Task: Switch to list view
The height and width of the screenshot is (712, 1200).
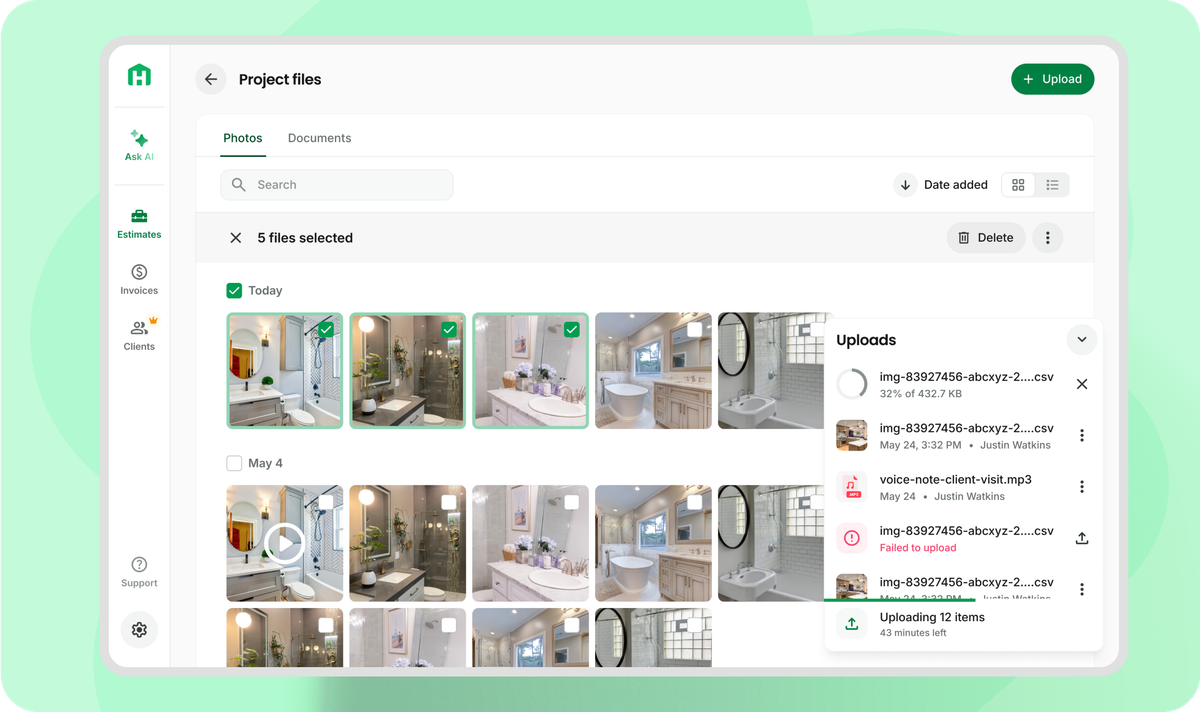Action: tap(1052, 185)
